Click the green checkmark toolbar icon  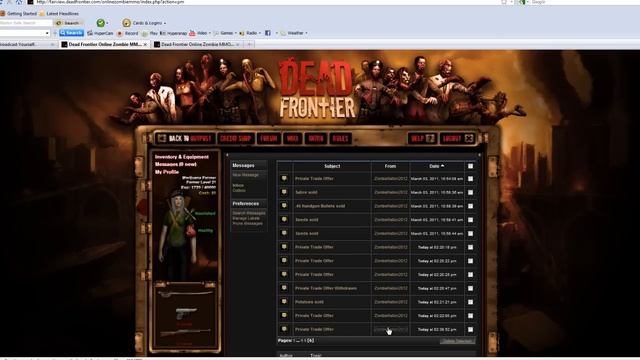[100, 23]
